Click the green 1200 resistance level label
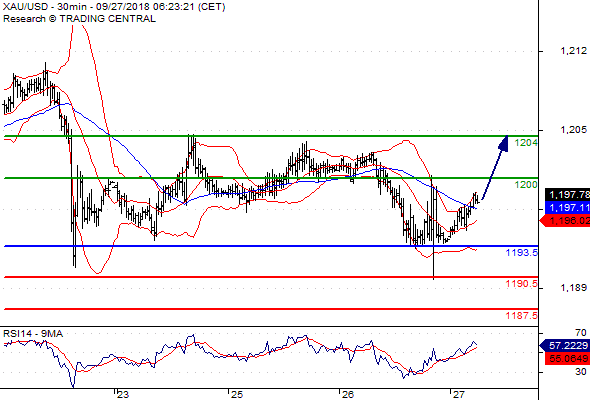The image size is (590, 400). pyautogui.click(x=526, y=184)
